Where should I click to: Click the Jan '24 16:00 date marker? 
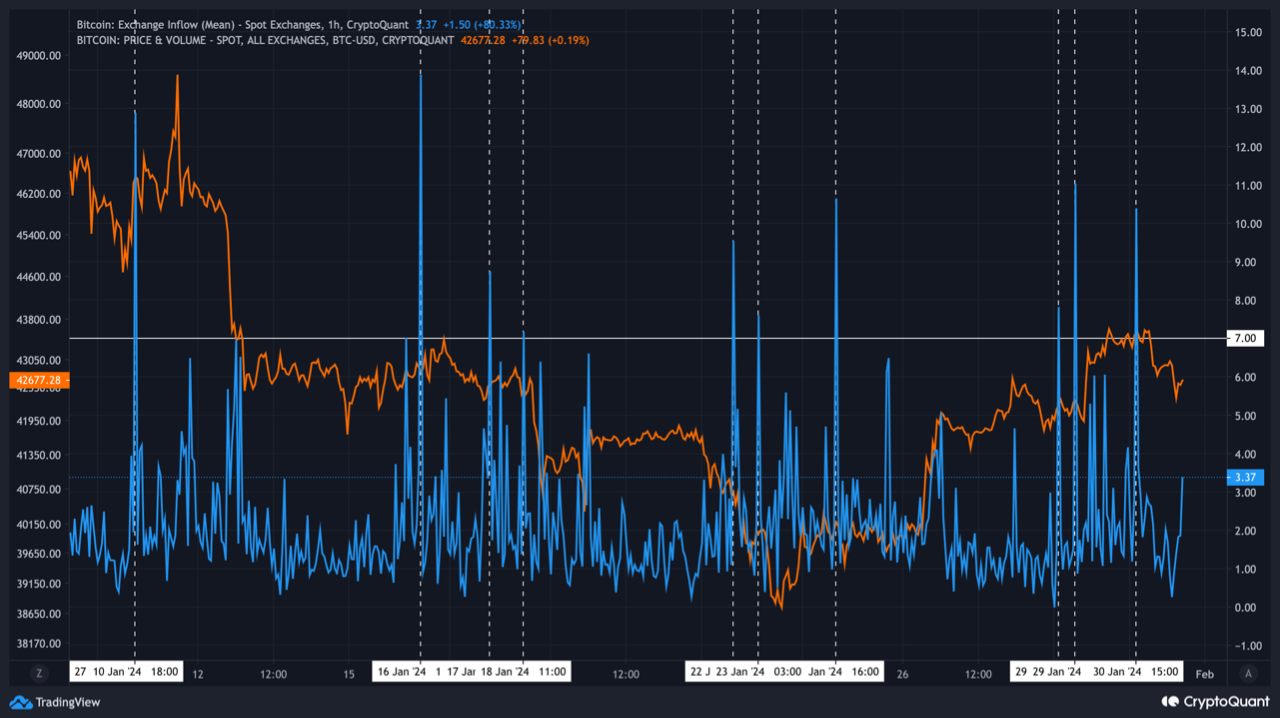[x=844, y=672]
